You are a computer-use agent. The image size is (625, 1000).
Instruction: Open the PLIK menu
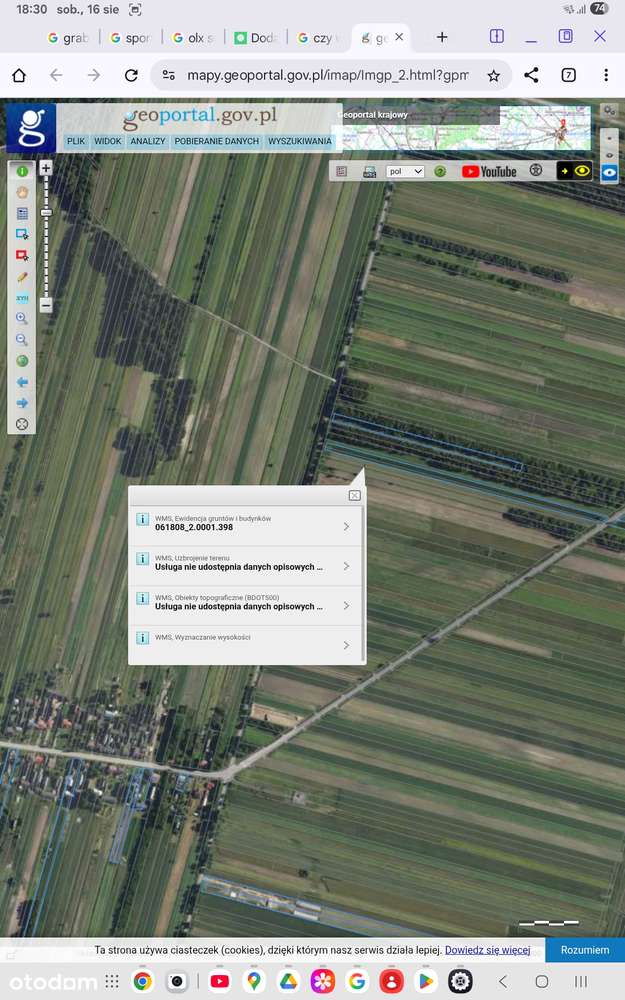click(76, 141)
